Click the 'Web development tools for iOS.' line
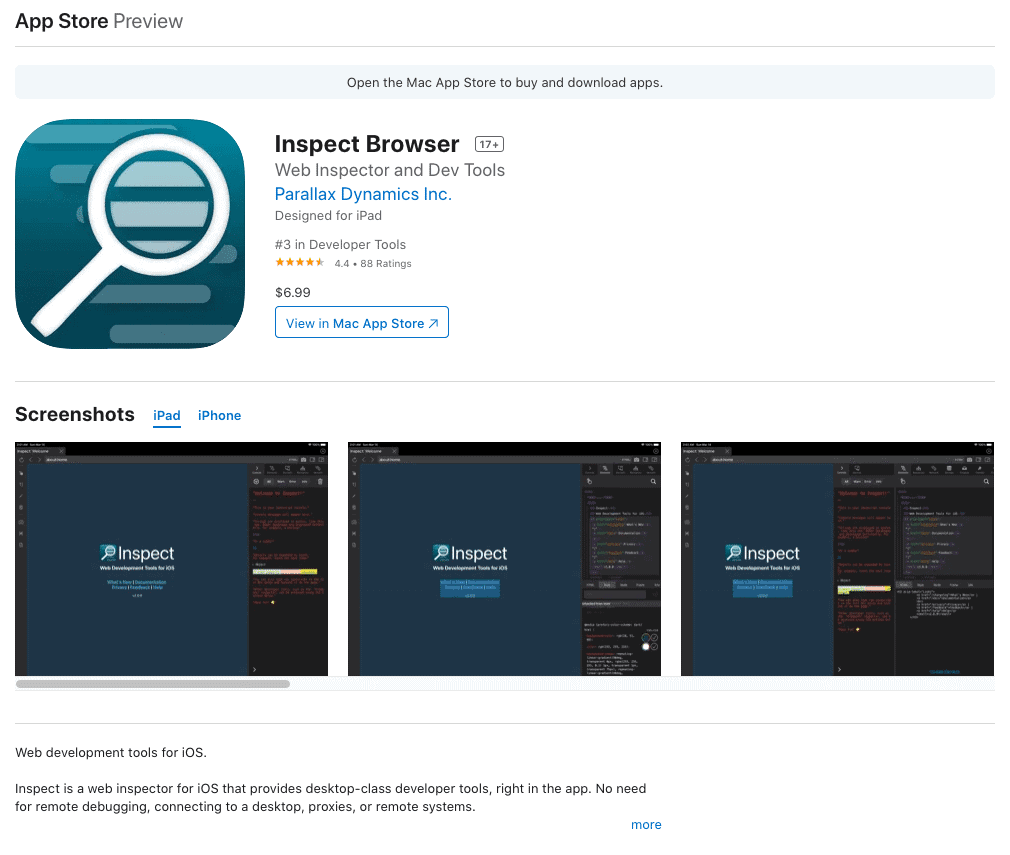 tap(111, 753)
